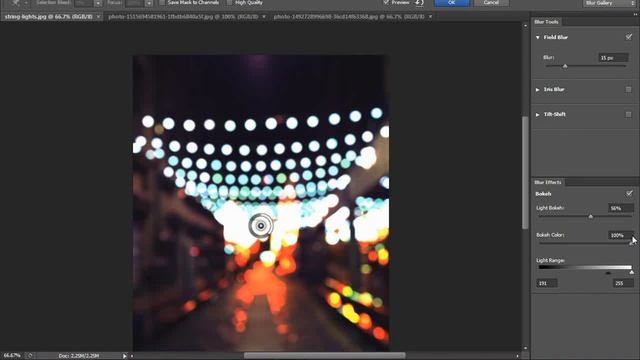Toggle the Field Blur checkbox

tap(629, 37)
